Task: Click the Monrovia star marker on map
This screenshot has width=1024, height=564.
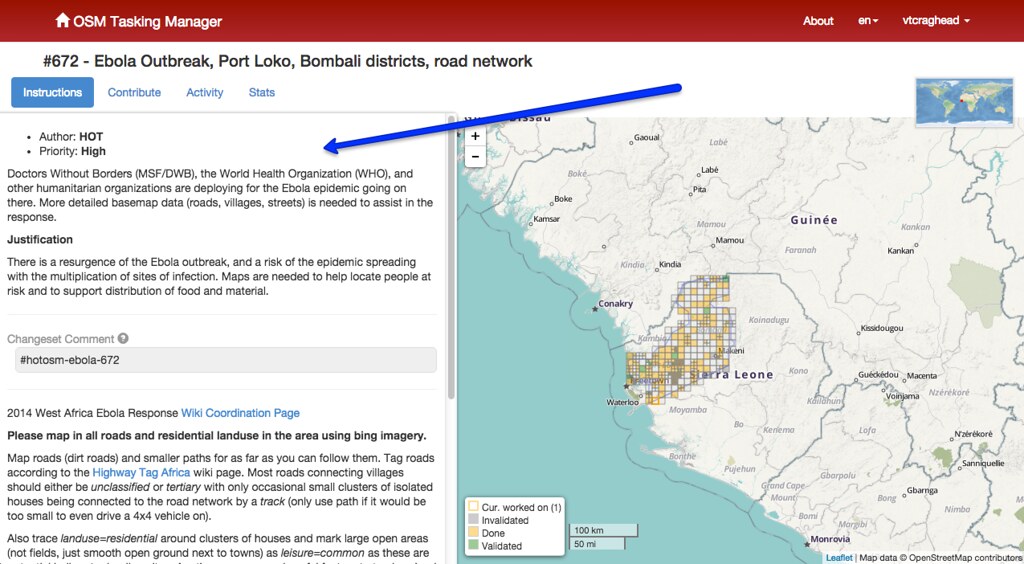Action: point(805,544)
